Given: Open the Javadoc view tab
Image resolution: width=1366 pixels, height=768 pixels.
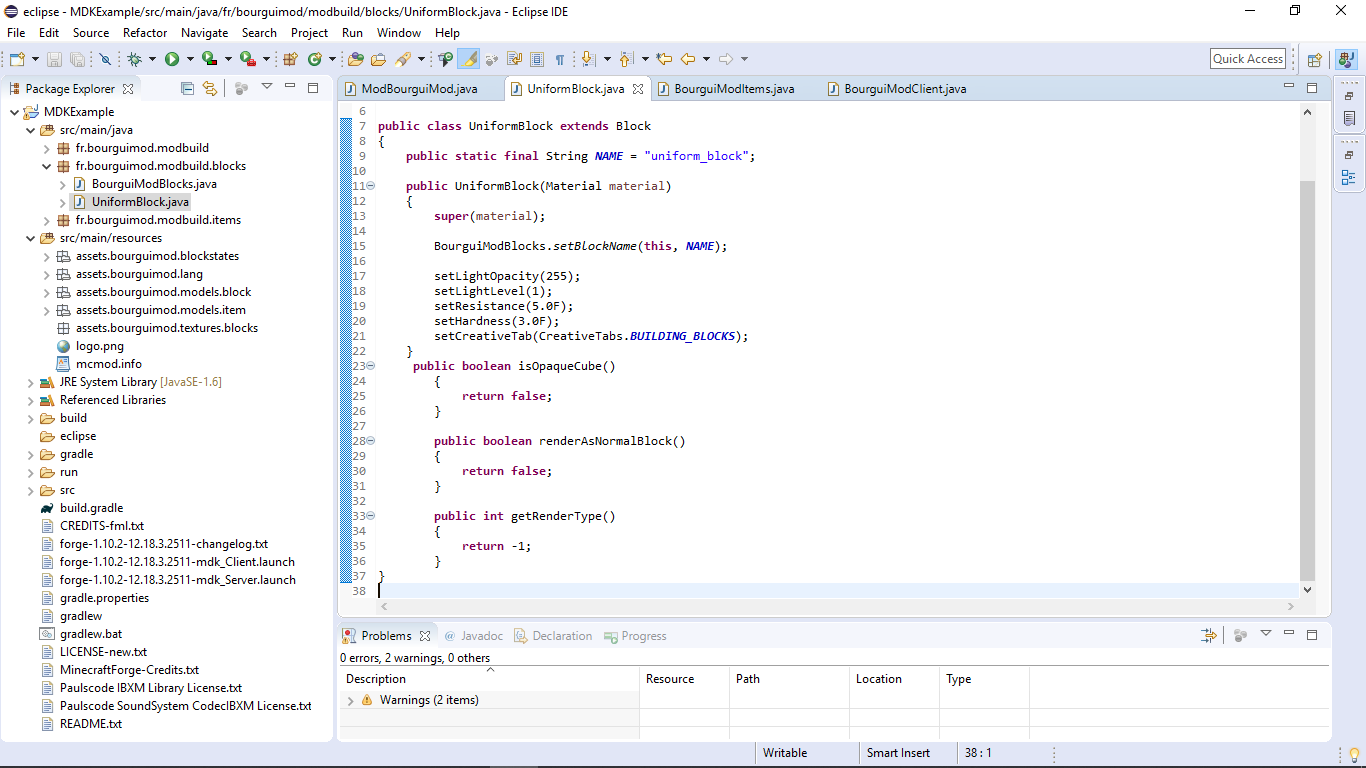Looking at the screenshot, I should click(481, 636).
